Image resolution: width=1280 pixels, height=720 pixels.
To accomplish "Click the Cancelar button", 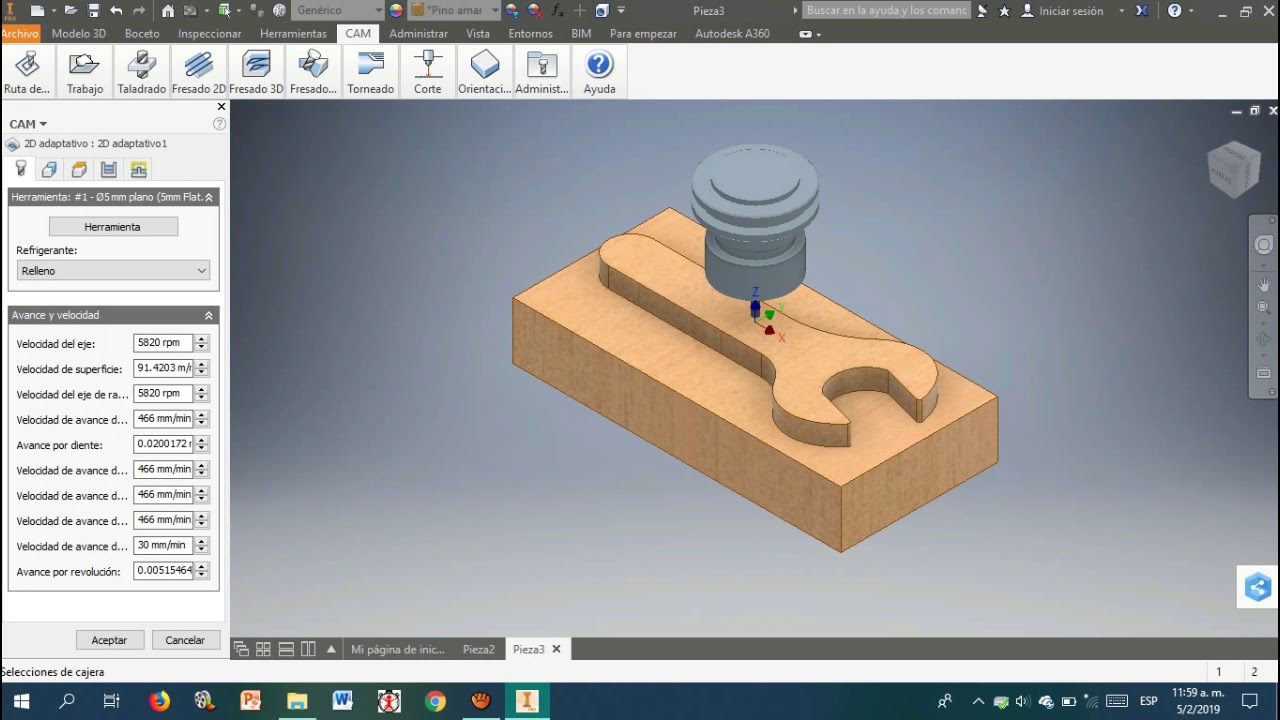I will click(185, 640).
